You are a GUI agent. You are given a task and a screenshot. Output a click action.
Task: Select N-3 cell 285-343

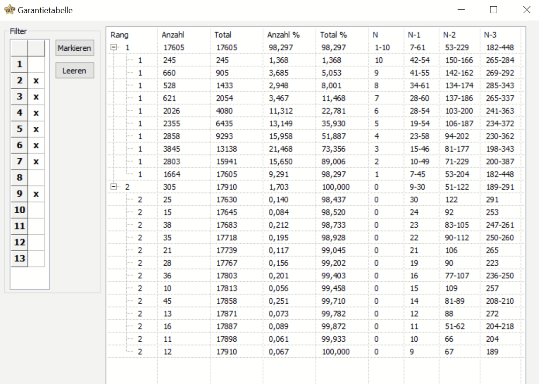click(x=500, y=86)
